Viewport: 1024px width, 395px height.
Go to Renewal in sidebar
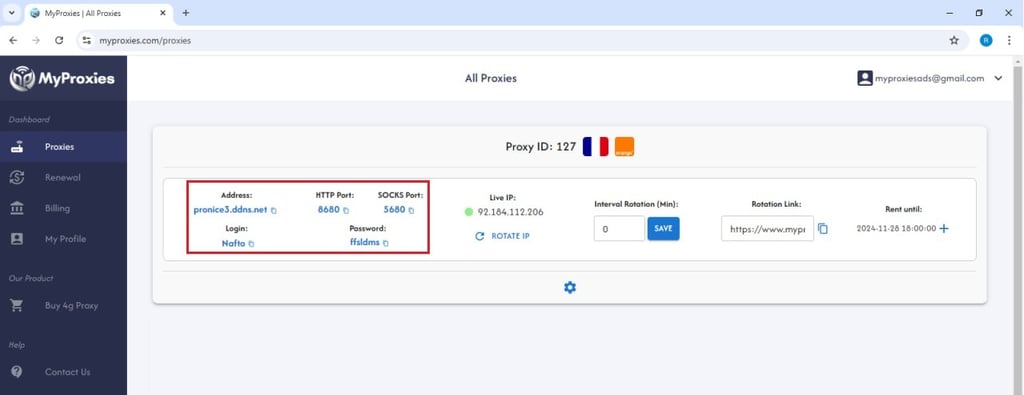tap(63, 178)
